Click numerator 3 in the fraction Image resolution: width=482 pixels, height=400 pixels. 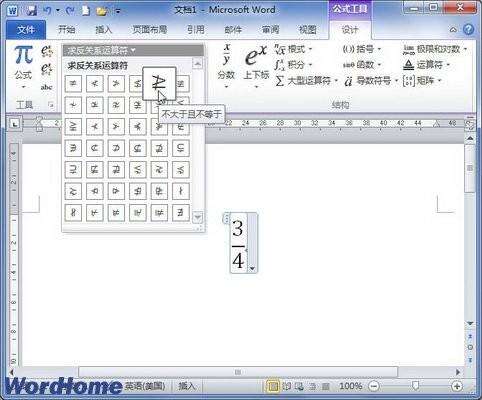tap(238, 229)
